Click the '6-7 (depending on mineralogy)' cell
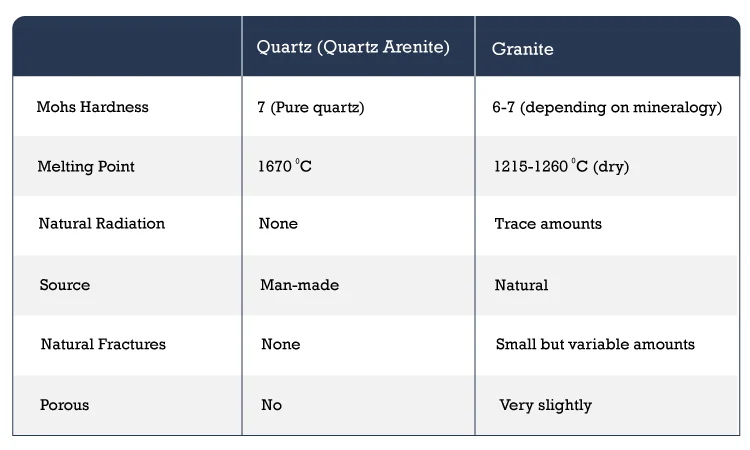Viewport: 750px width, 450px height. point(607,107)
